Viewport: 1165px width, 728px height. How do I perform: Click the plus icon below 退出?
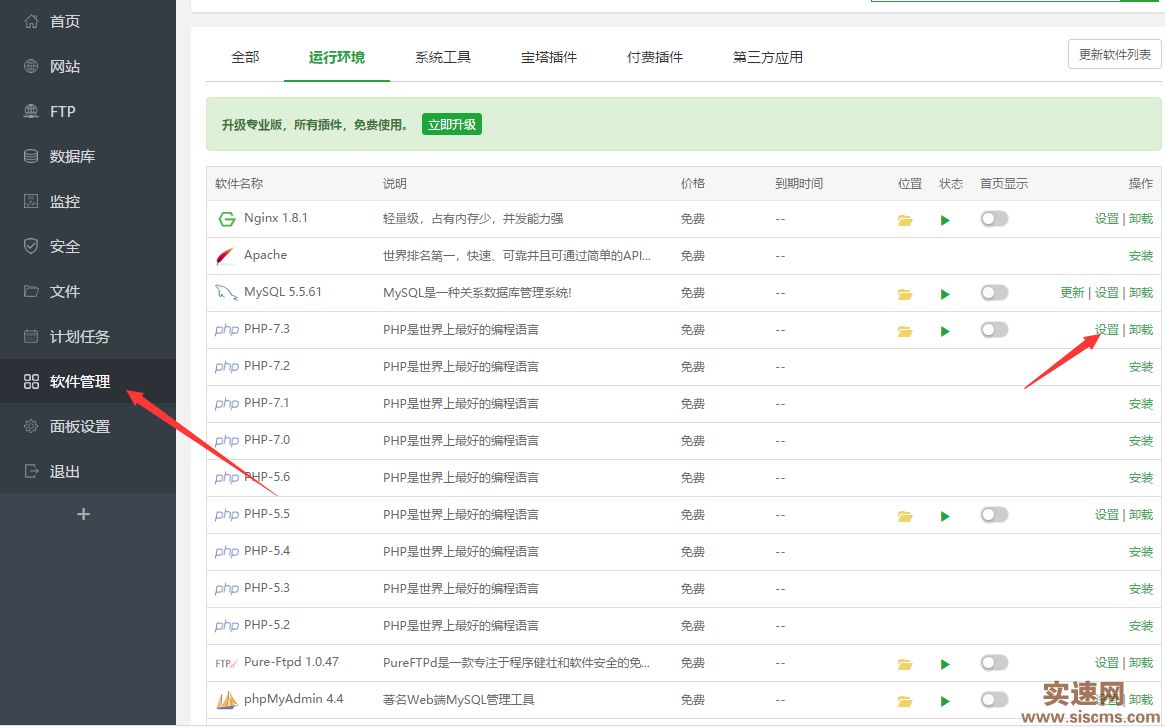pyautogui.click(x=83, y=514)
